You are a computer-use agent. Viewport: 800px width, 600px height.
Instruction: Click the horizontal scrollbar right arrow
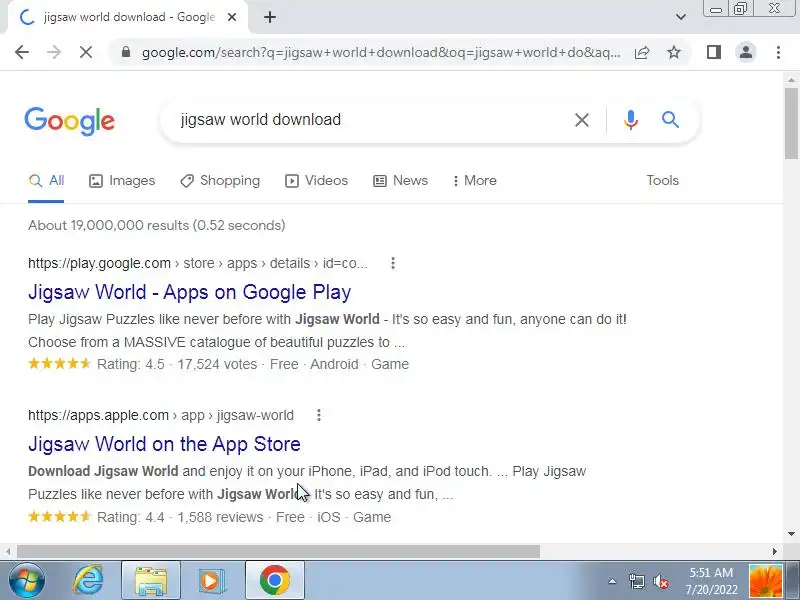pos(775,551)
